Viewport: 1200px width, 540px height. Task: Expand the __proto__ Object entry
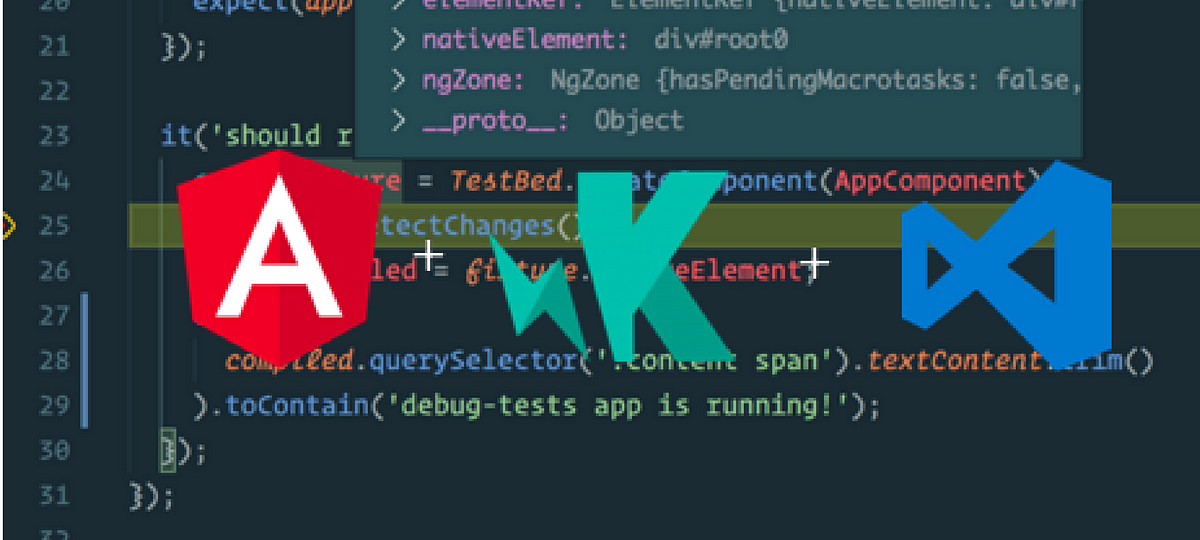(x=400, y=121)
